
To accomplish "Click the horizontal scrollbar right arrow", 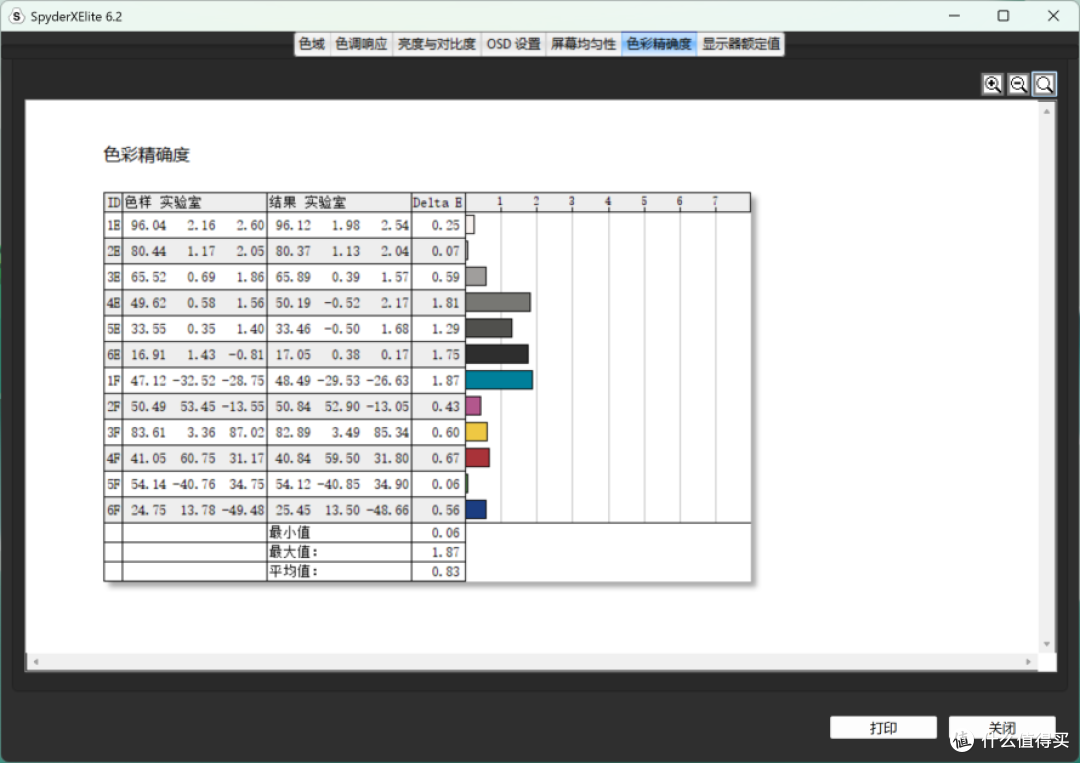I will pyautogui.click(x=1028, y=662).
